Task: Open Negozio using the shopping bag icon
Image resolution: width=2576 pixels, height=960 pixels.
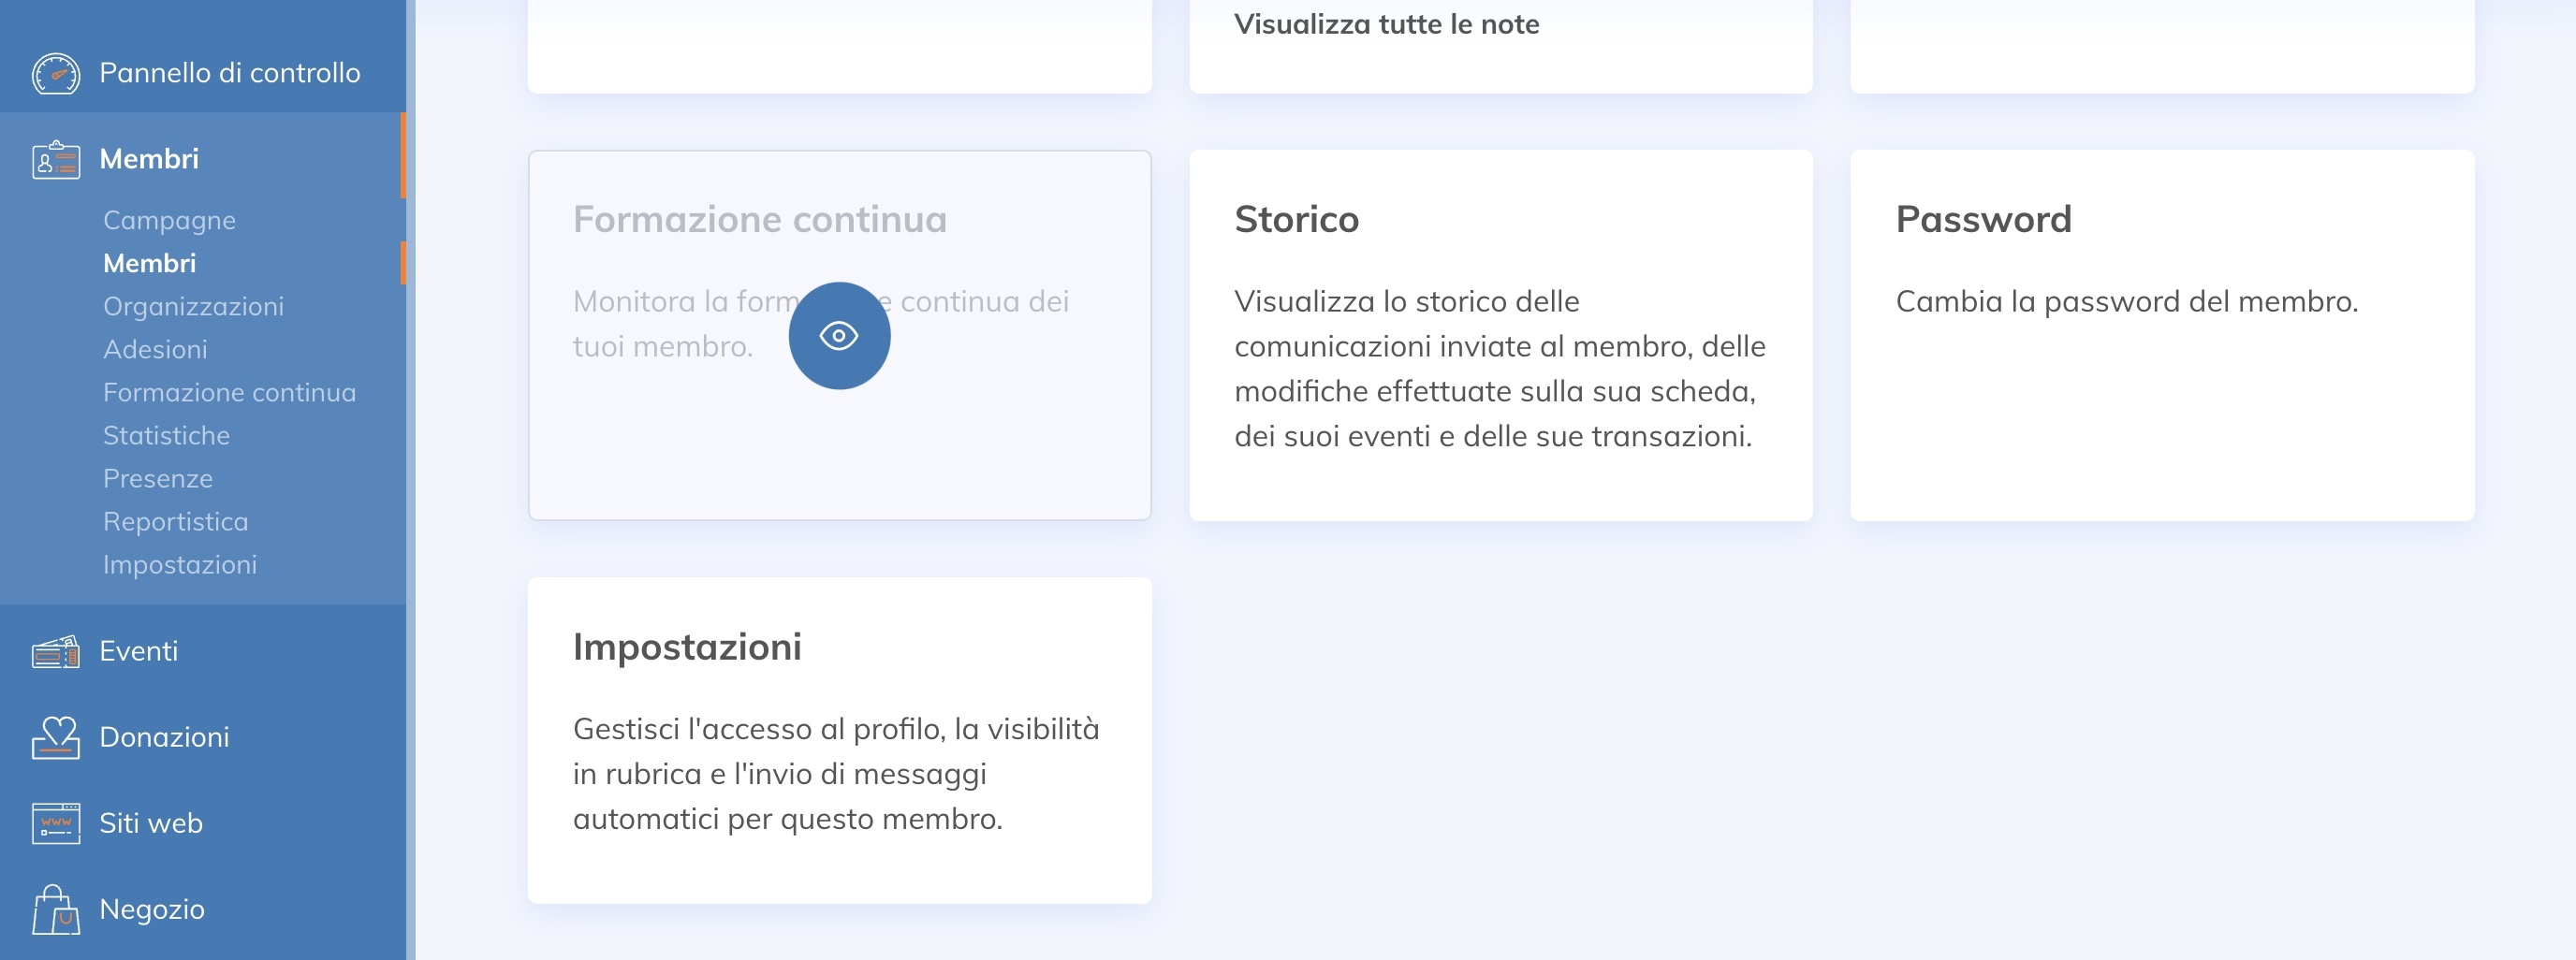Action: 57,908
